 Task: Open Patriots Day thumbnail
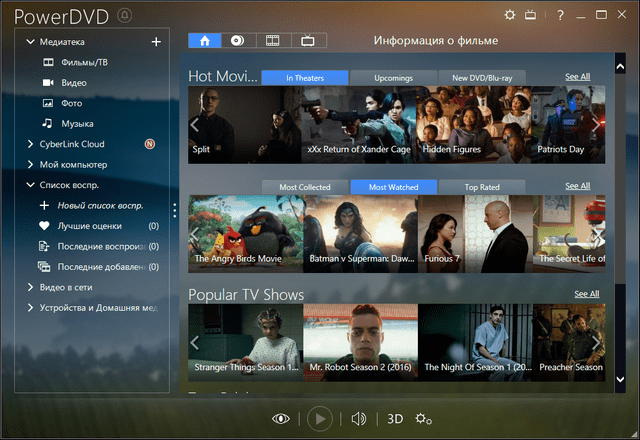tap(568, 125)
